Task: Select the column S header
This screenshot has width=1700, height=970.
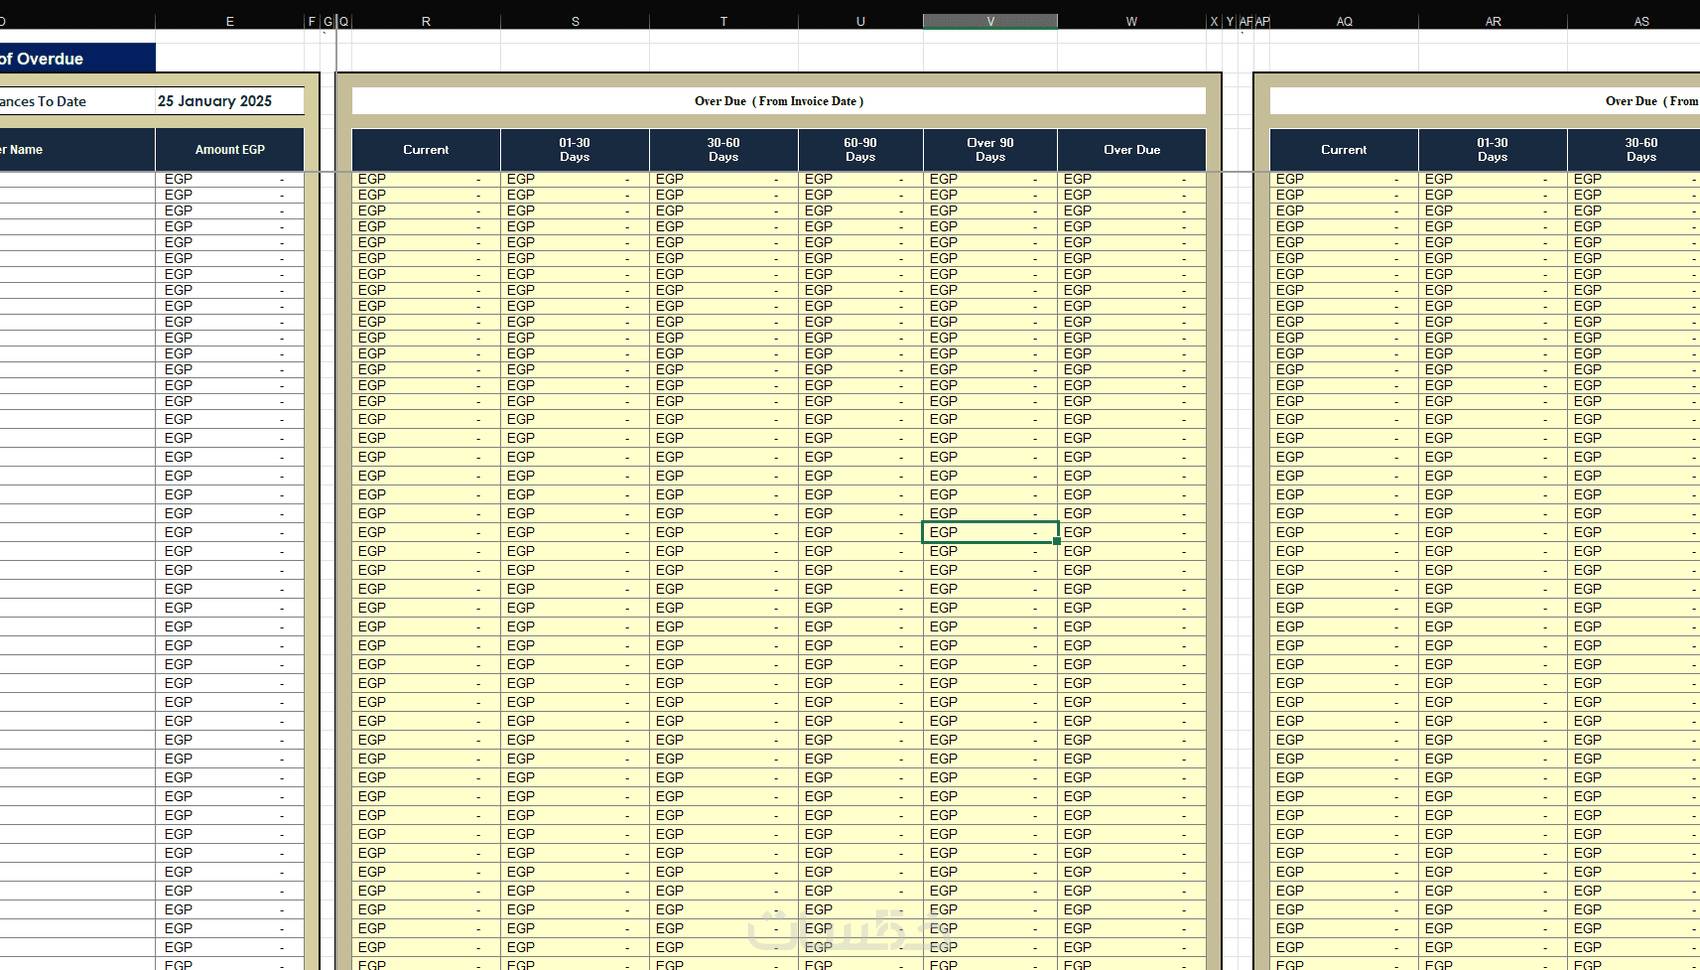Action: 575,21
